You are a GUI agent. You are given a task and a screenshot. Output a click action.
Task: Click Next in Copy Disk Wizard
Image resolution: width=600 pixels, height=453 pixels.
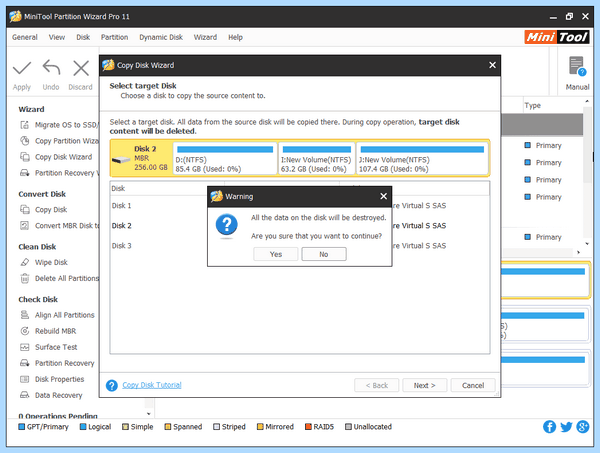click(424, 385)
